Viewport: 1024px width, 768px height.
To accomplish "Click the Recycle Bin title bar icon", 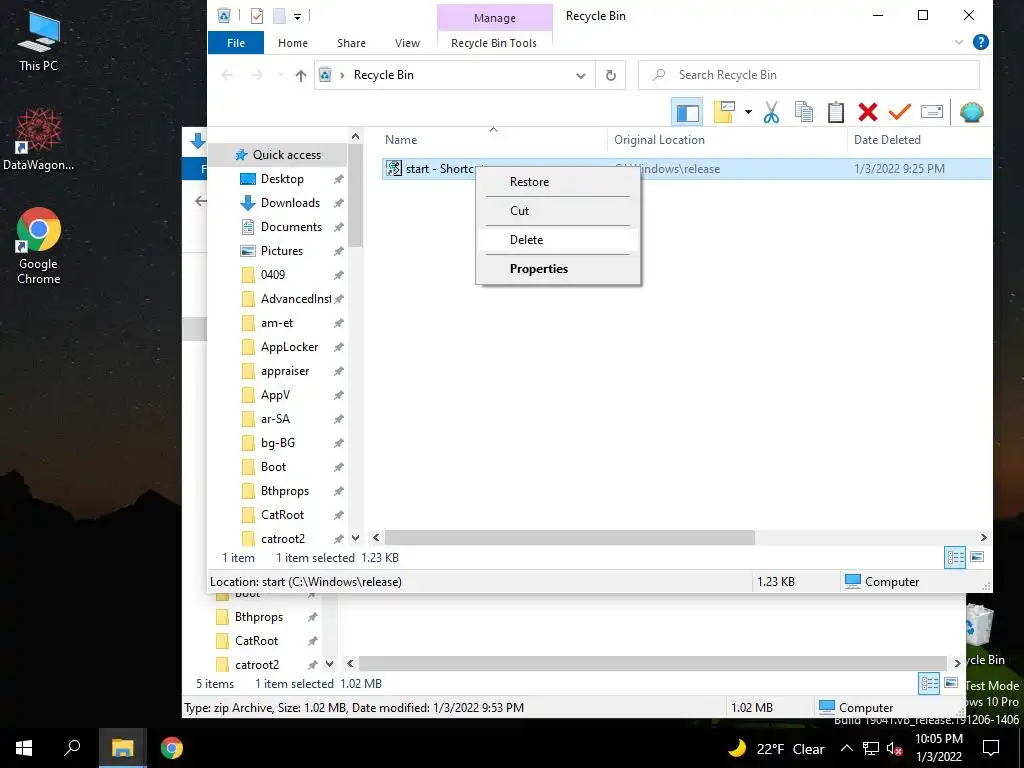I will [224, 16].
